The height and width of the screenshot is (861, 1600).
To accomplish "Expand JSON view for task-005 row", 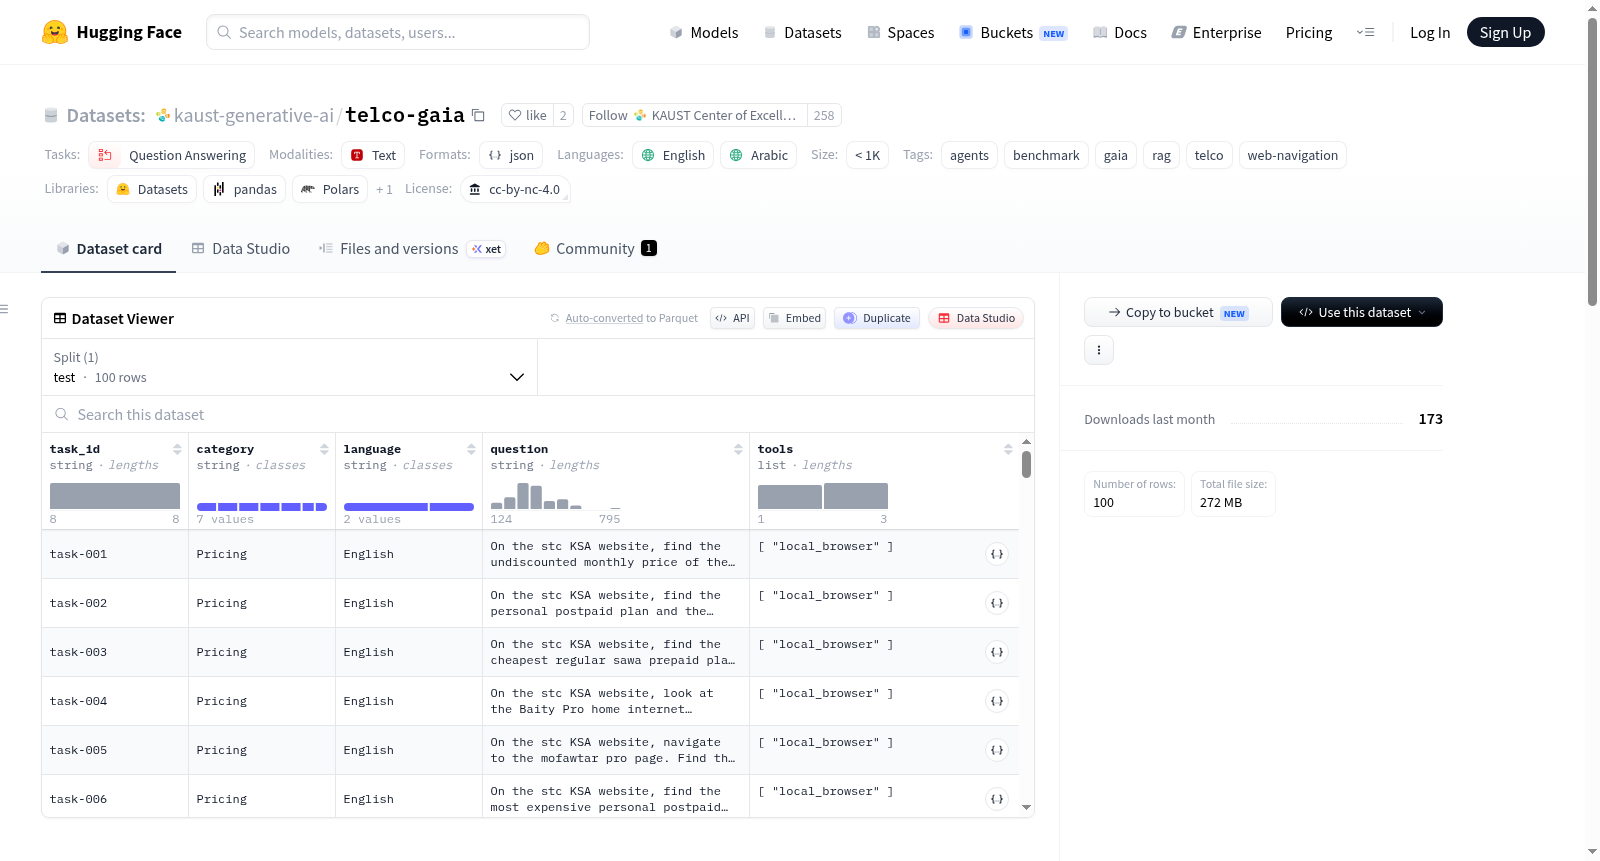I will [997, 750].
